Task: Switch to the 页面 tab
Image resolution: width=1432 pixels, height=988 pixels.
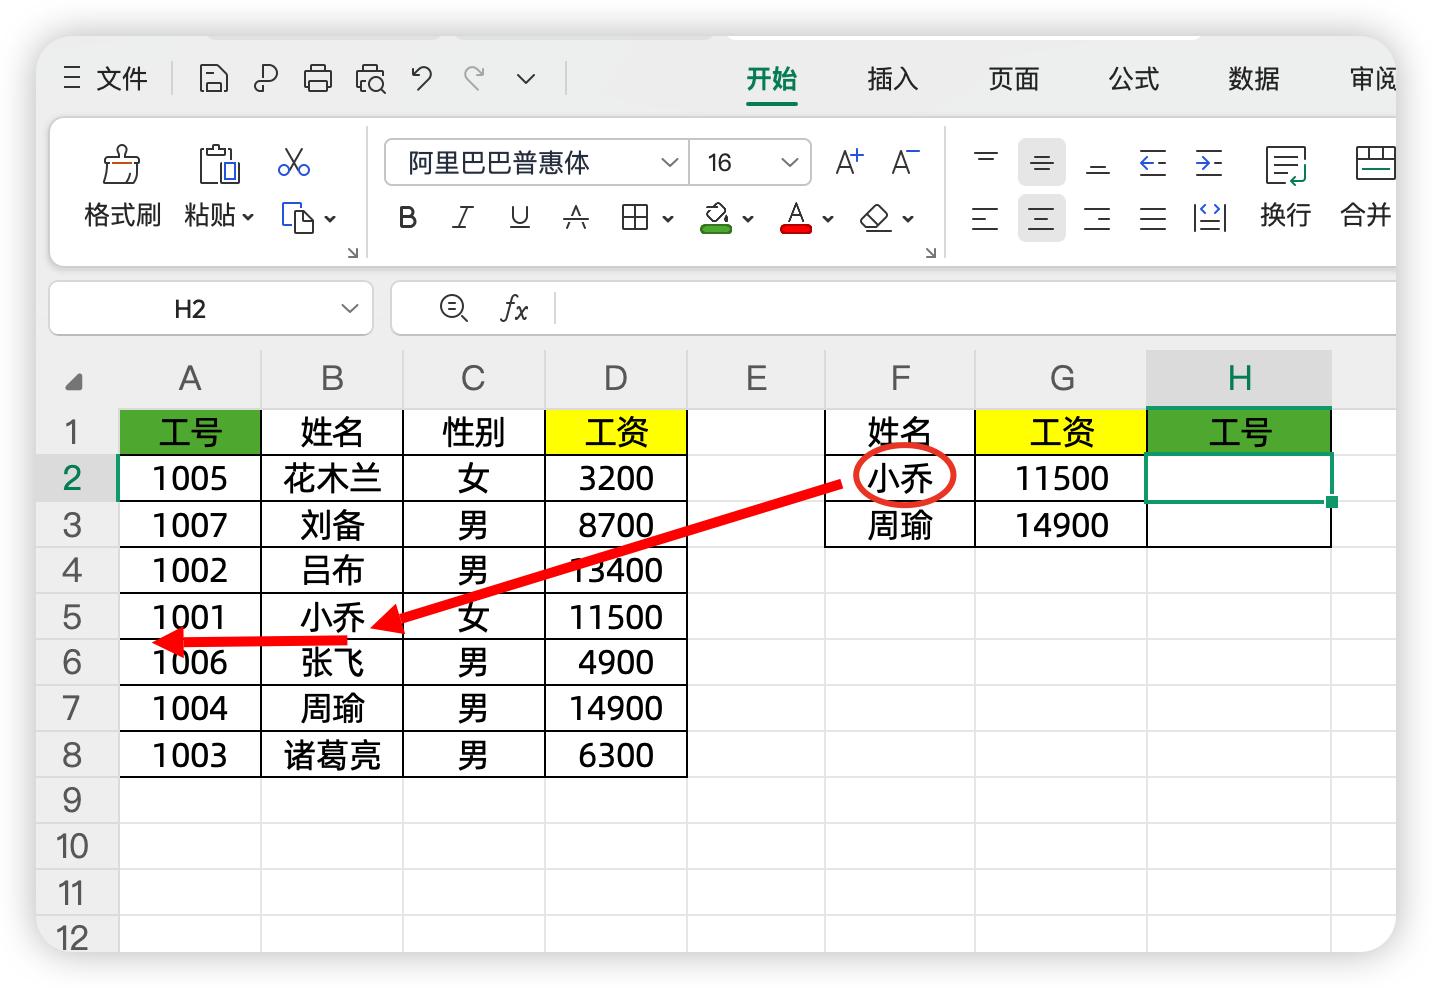Action: pyautogui.click(x=1014, y=78)
